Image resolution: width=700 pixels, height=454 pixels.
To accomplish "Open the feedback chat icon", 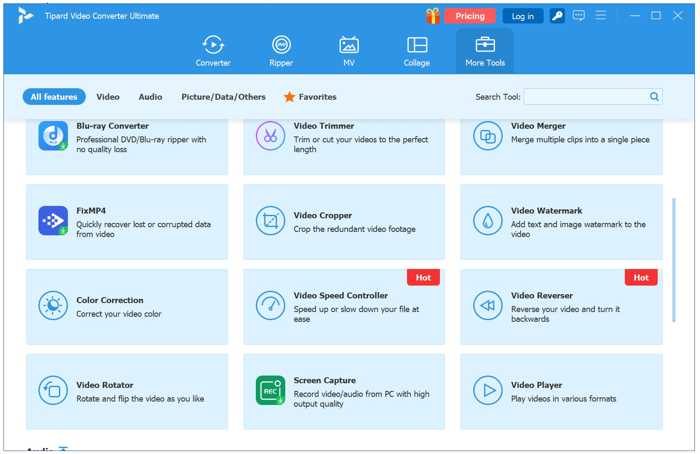I will (x=579, y=16).
